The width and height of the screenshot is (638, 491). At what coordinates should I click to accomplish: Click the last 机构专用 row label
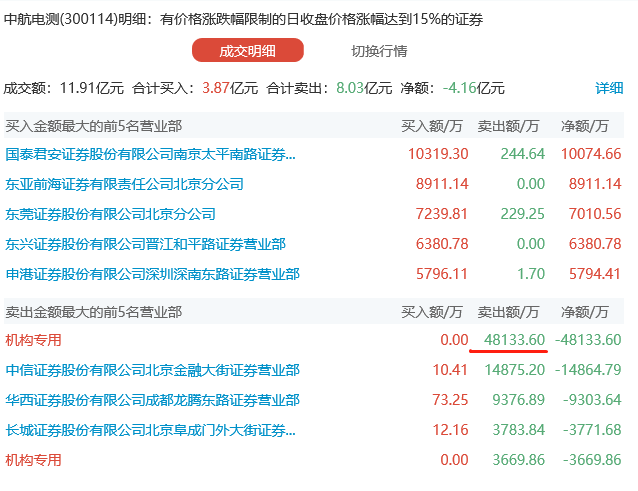coord(33,460)
